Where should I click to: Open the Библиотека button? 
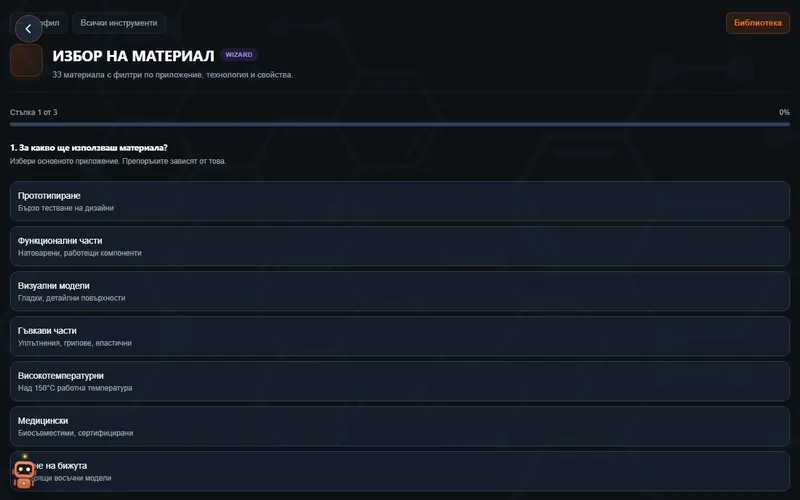(x=758, y=23)
